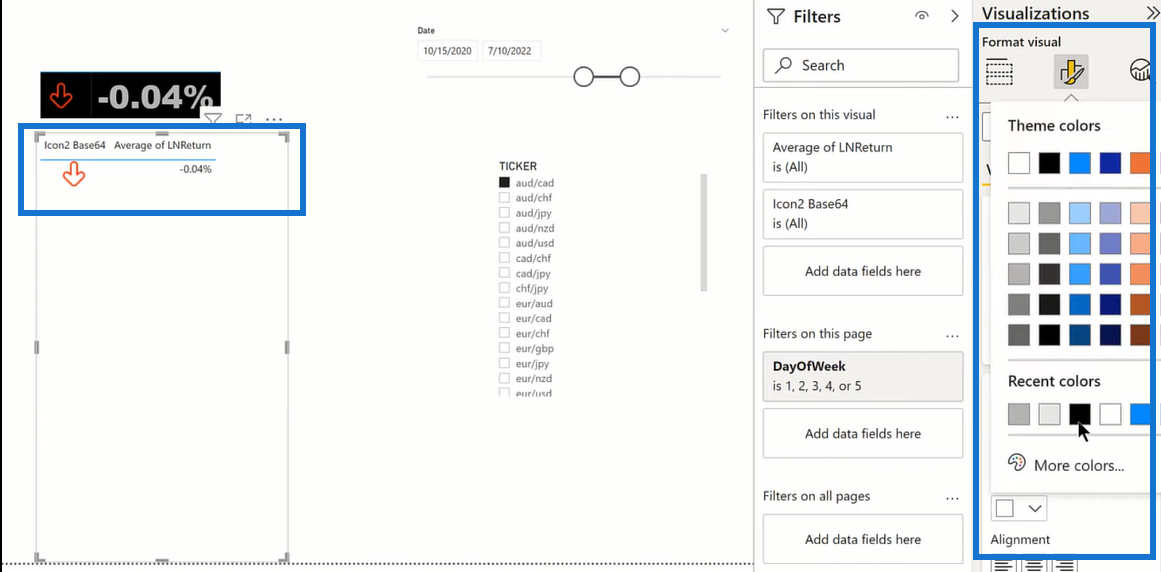1161x572 pixels.
Task: Pick orange in the Theme colors top row
Action: [1140, 163]
